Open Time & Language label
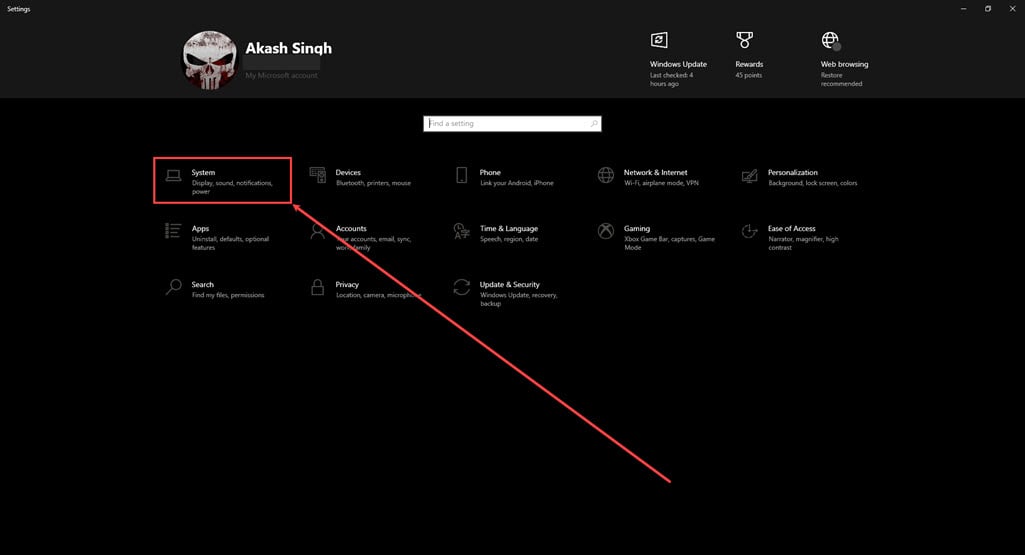This screenshot has height=555, width=1025. click(x=509, y=229)
